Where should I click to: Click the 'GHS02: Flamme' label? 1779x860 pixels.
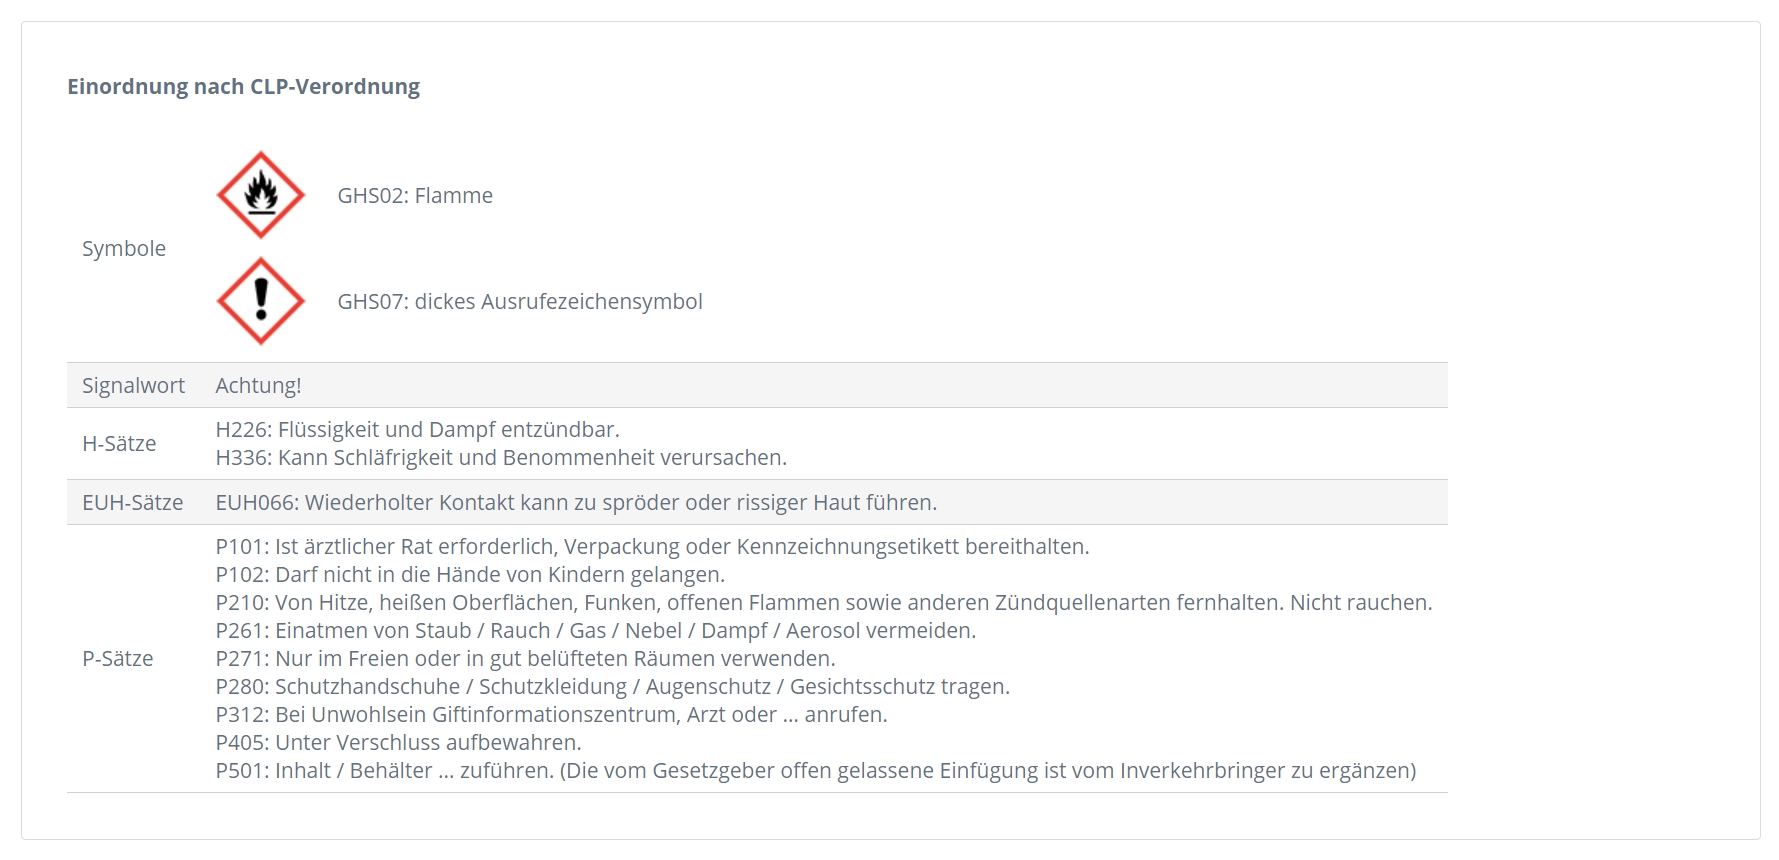point(415,196)
